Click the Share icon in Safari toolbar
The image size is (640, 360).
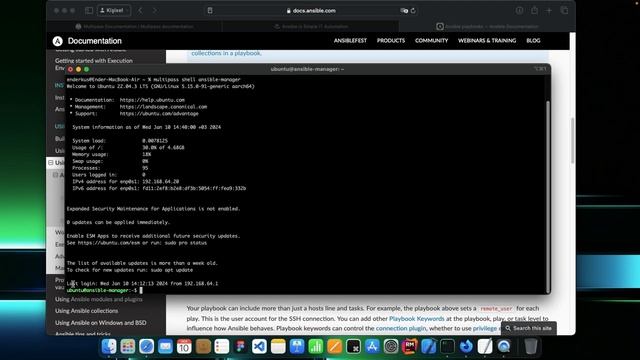pyautogui.click(x=534, y=11)
